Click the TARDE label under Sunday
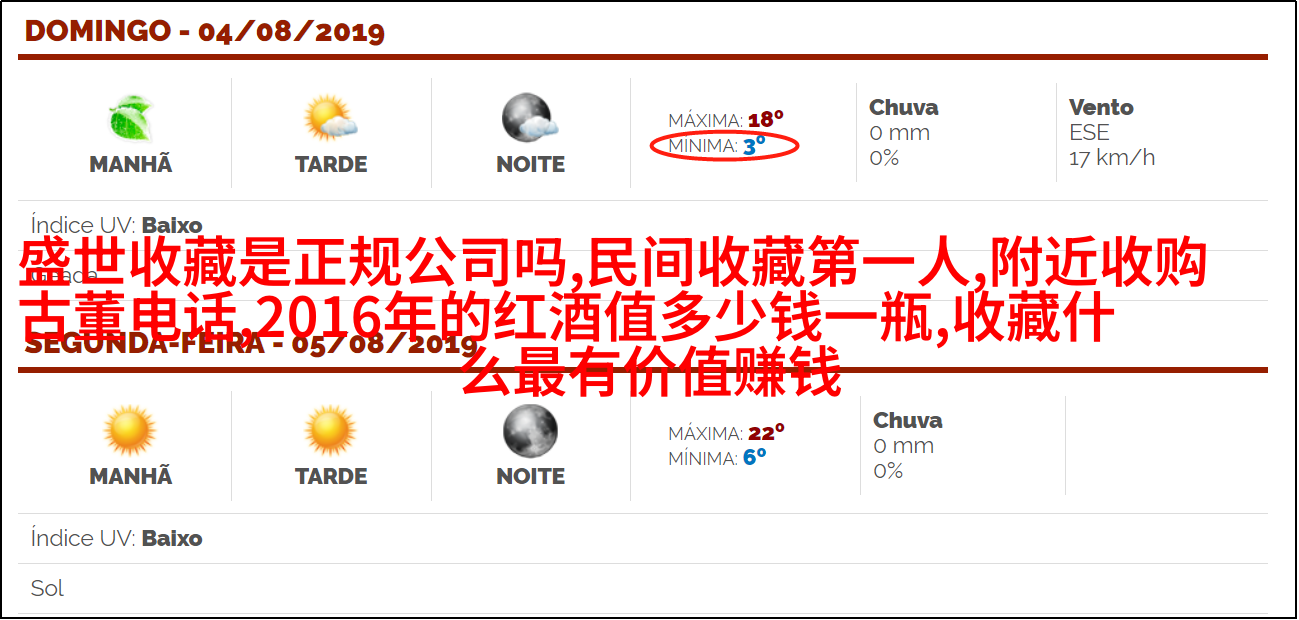 (331, 164)
